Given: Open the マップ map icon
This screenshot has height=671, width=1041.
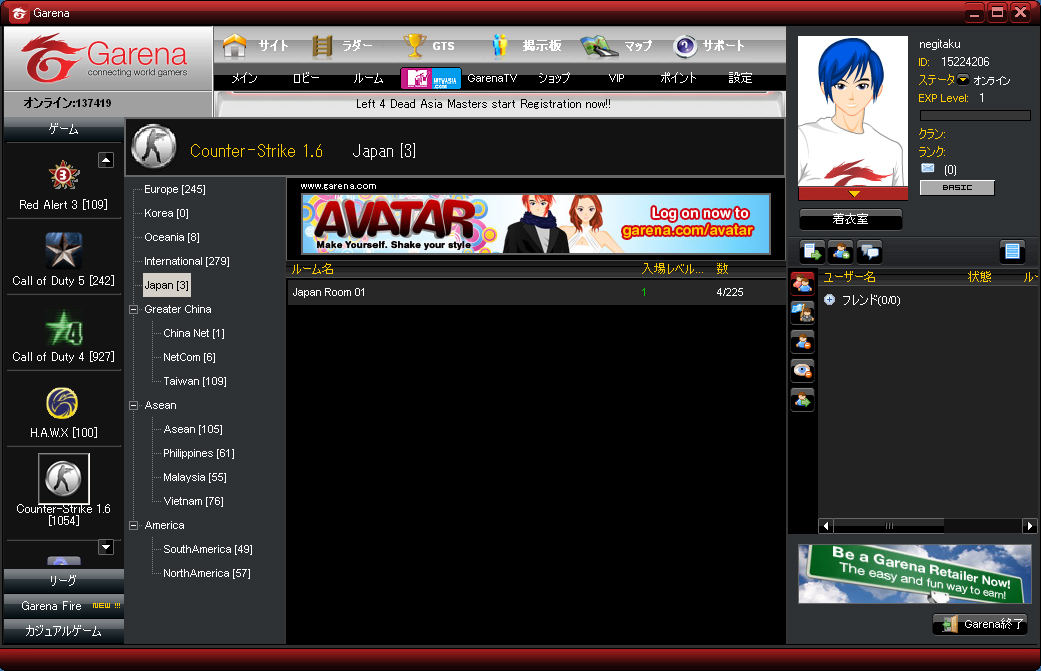Looking at the screenshot, I should (x=599, y=46).
